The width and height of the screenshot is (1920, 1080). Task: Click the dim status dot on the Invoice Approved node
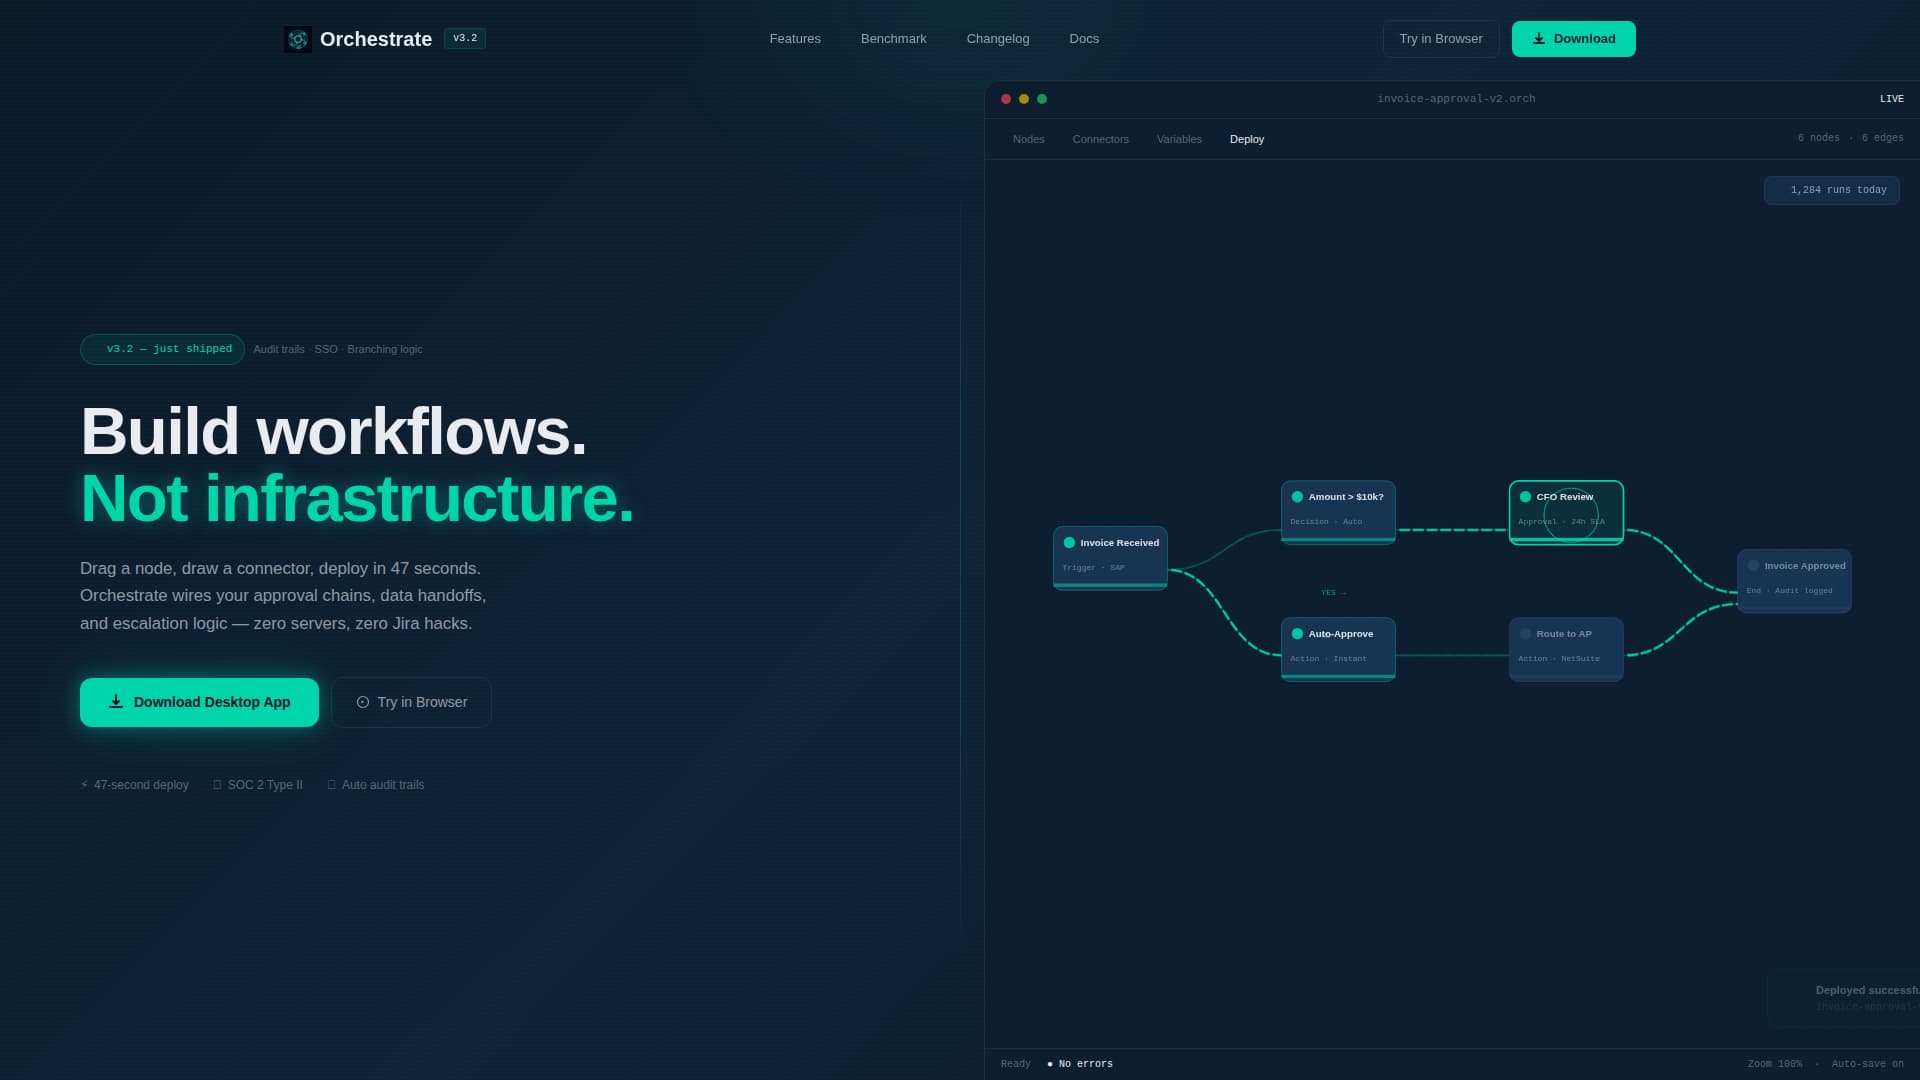[x=1753, y=566]
